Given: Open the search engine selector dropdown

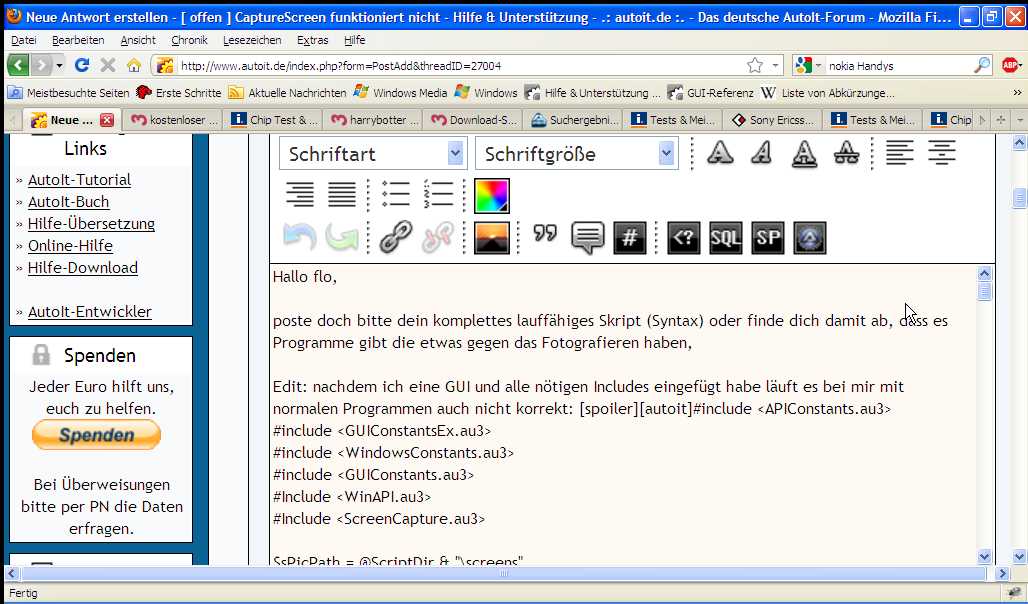Looking at the screenshot, I should (809, 65).
